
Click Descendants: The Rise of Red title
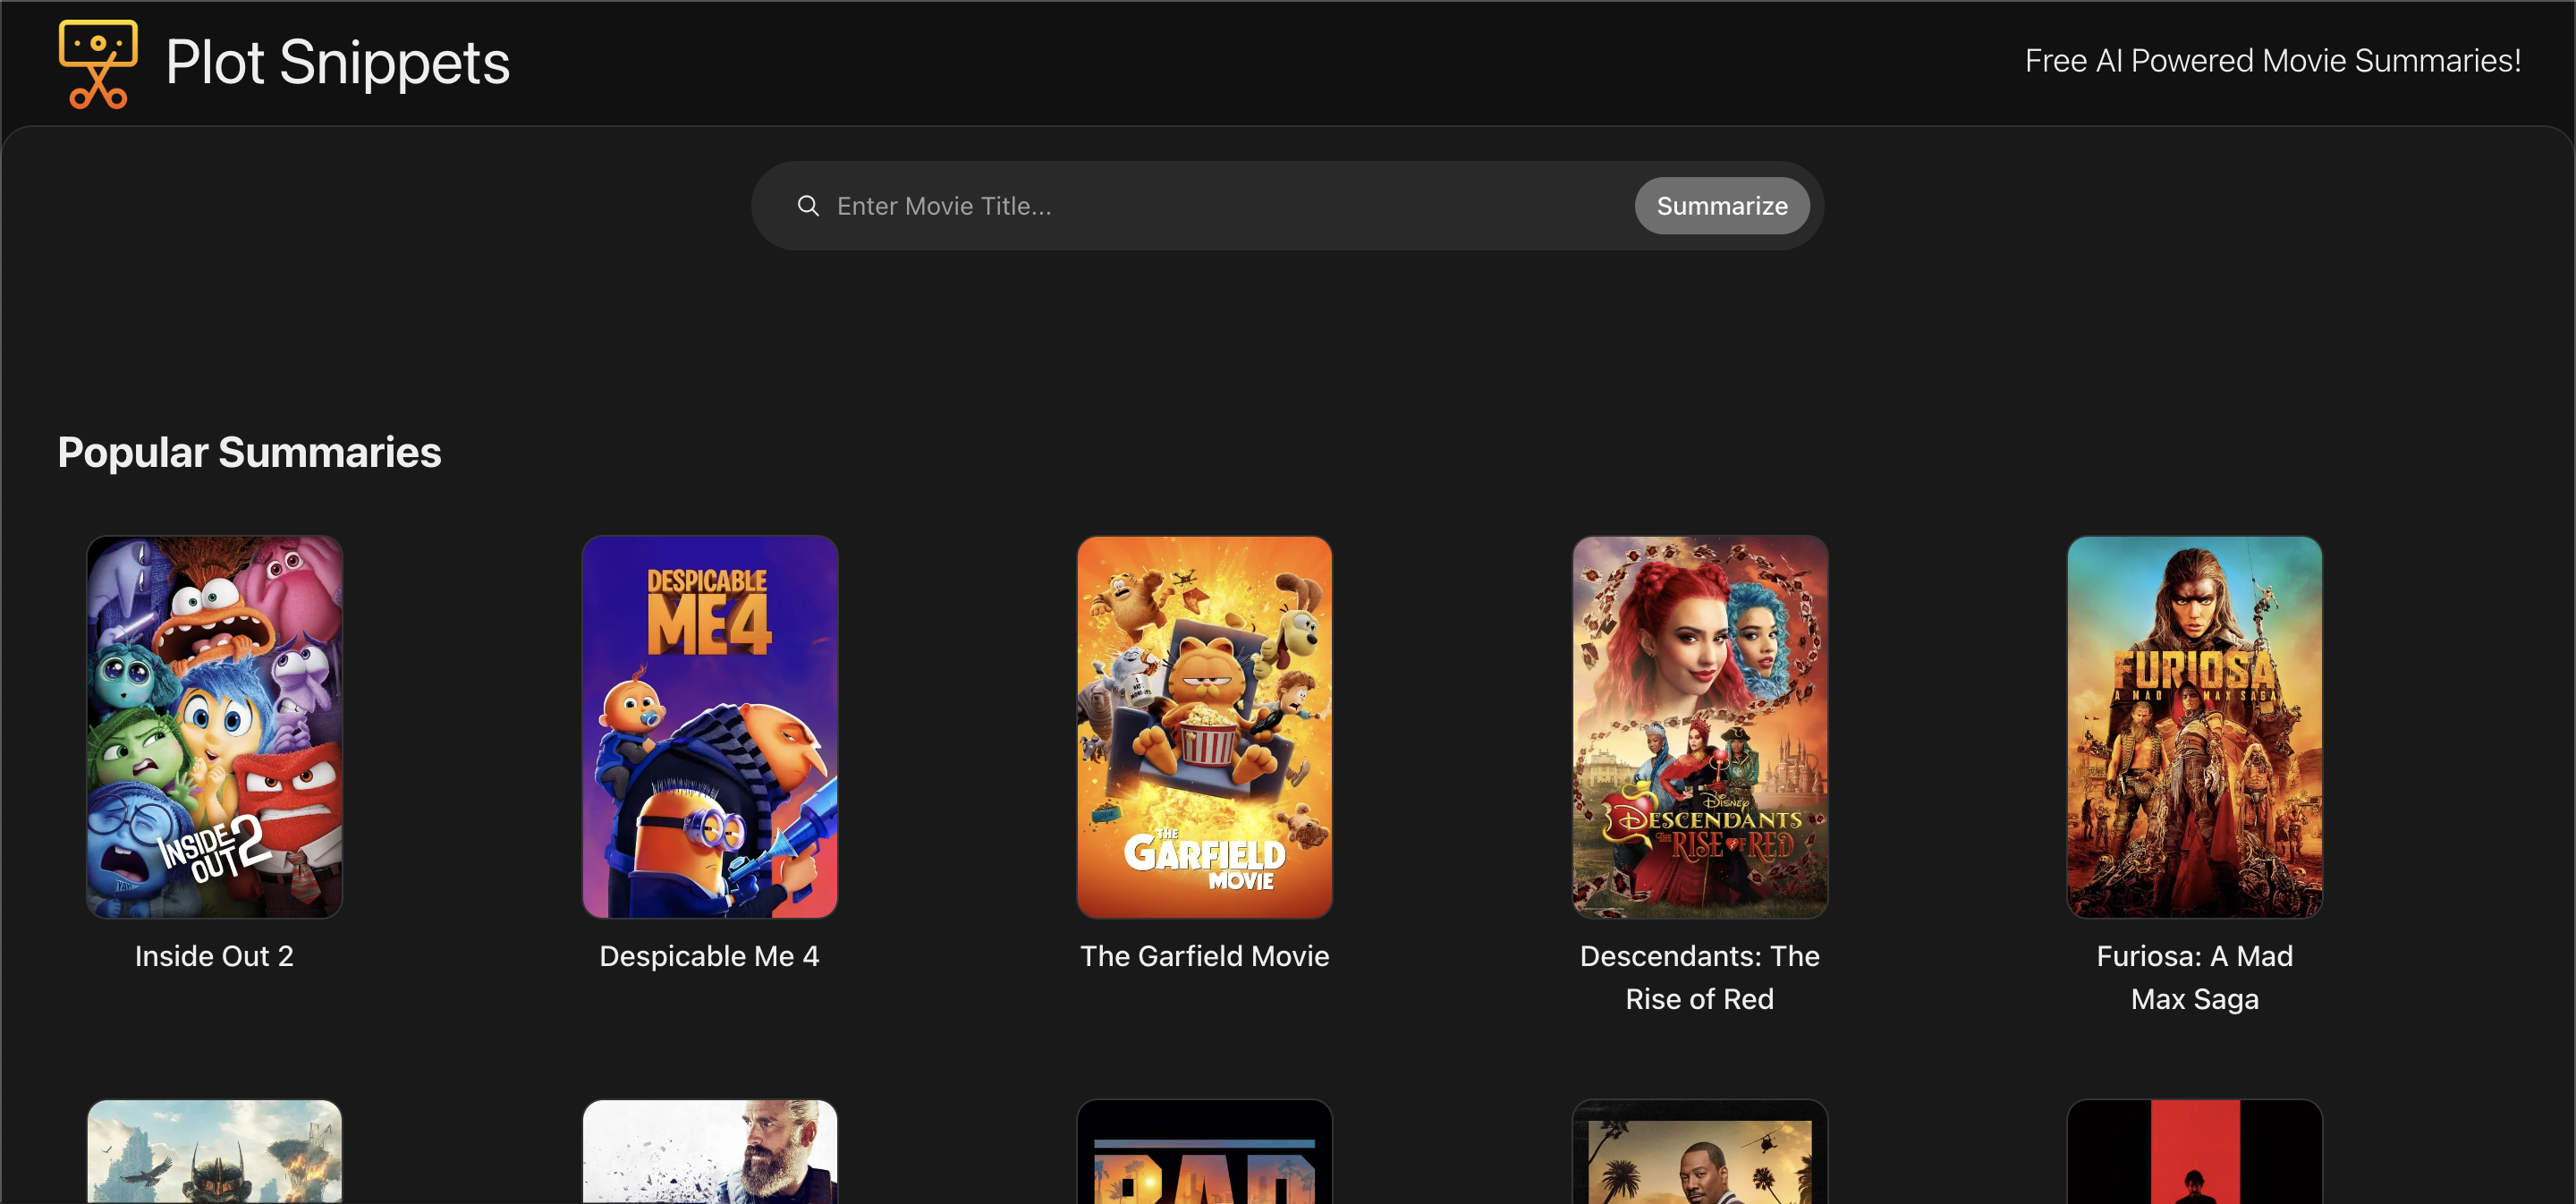pos(1699,977)
